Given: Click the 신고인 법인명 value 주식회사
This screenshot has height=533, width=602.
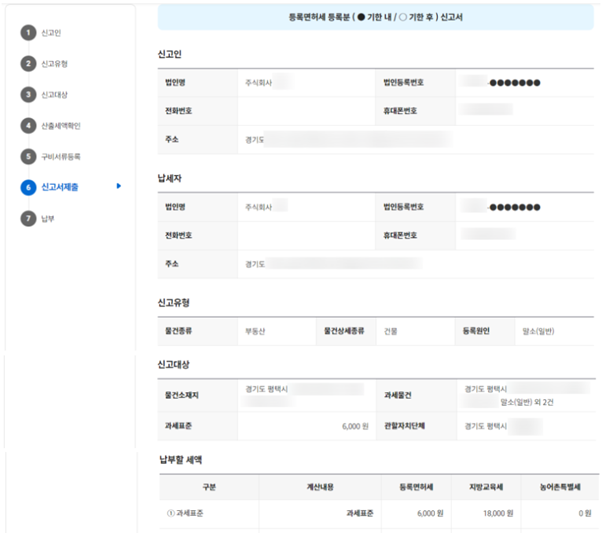Looking at the screenshot, I should [x=258, y=82].
